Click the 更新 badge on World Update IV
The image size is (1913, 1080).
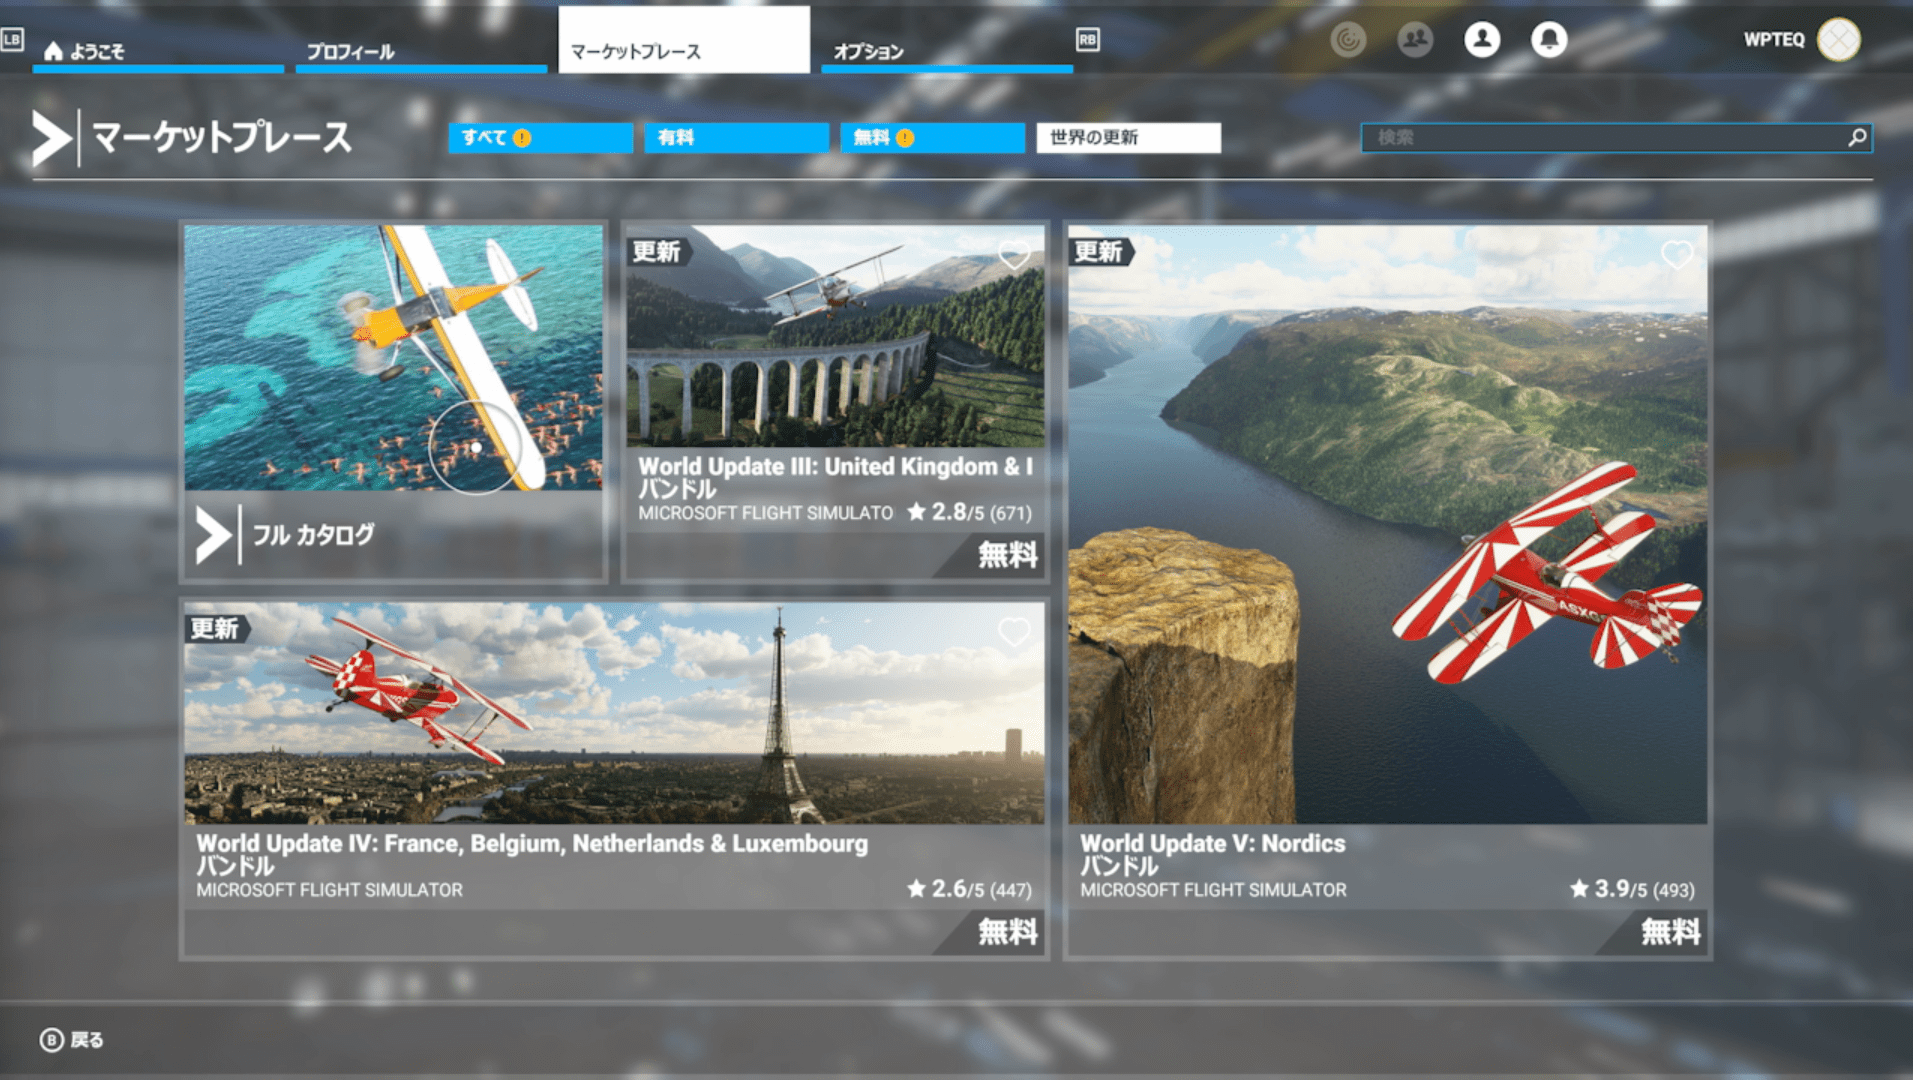point(216,629)
